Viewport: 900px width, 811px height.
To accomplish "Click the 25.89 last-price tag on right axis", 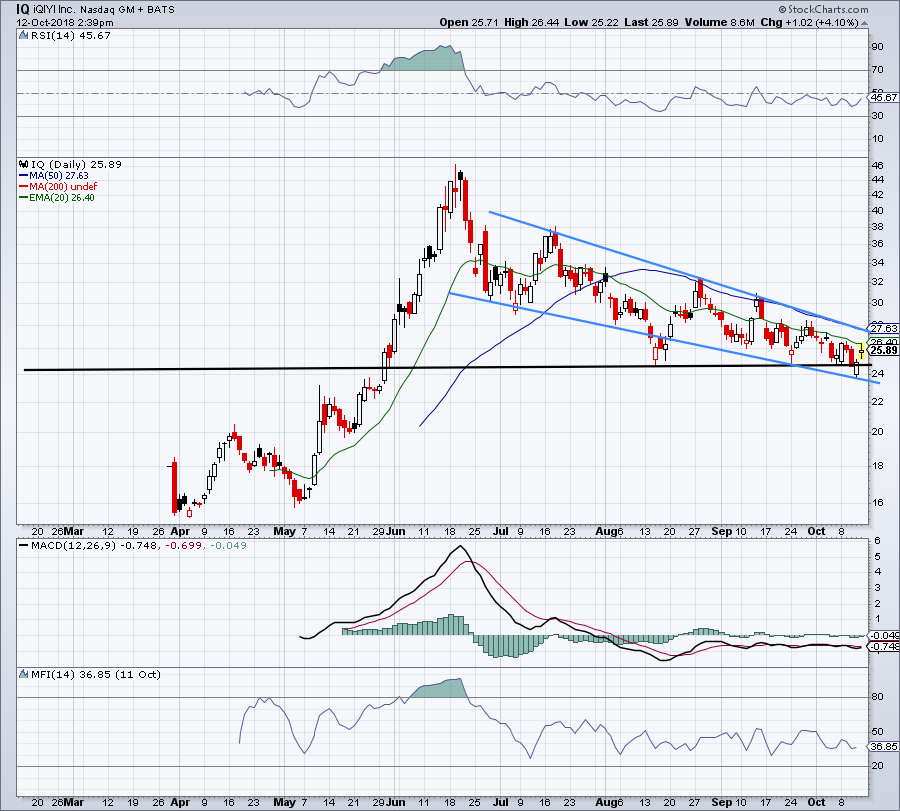I will (883, 350).
